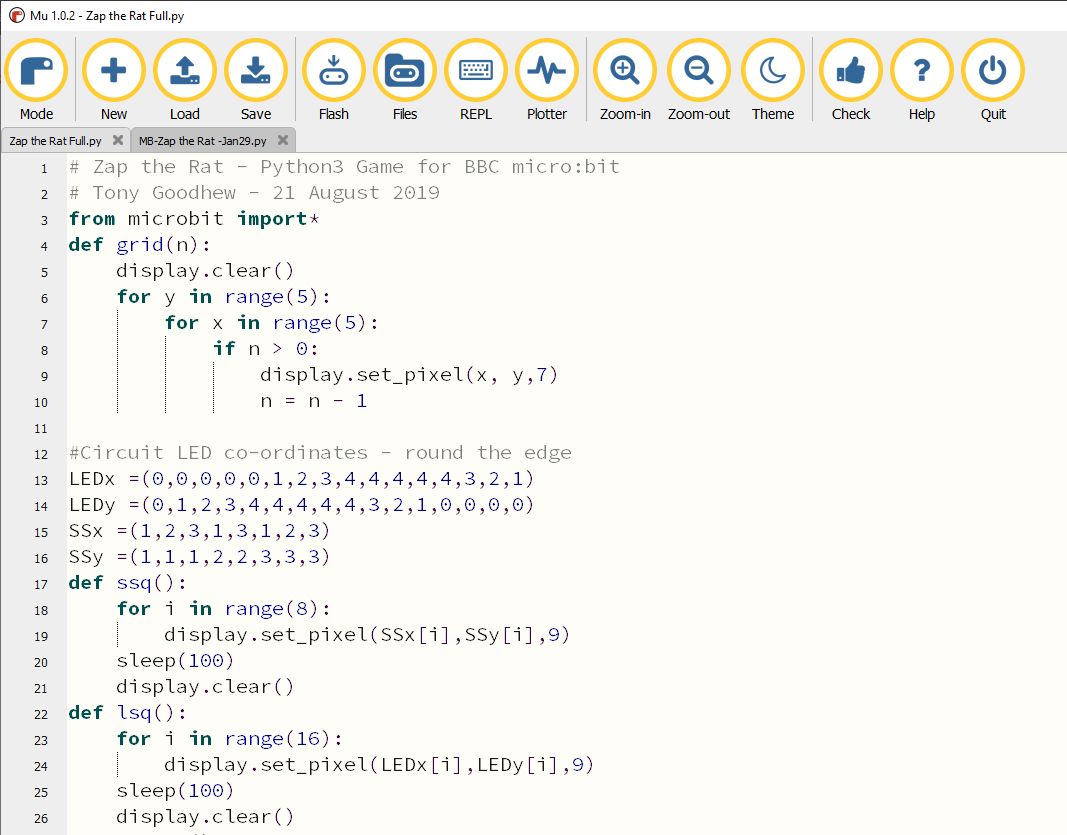The image size is (1067, 835).
Task: Place cursor on the def grid(n) line
Action: 140,245
